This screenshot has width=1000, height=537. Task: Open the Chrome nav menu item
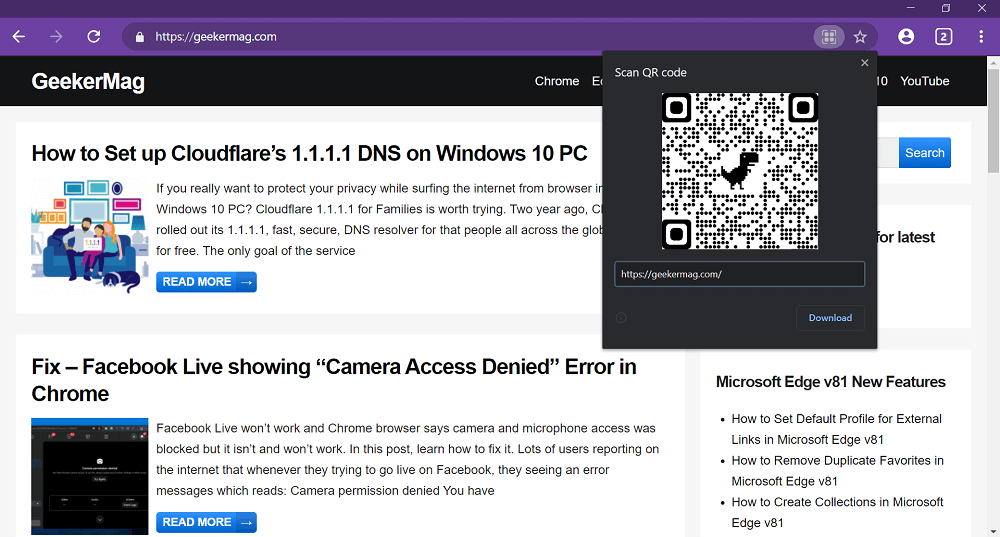(557, 81)
